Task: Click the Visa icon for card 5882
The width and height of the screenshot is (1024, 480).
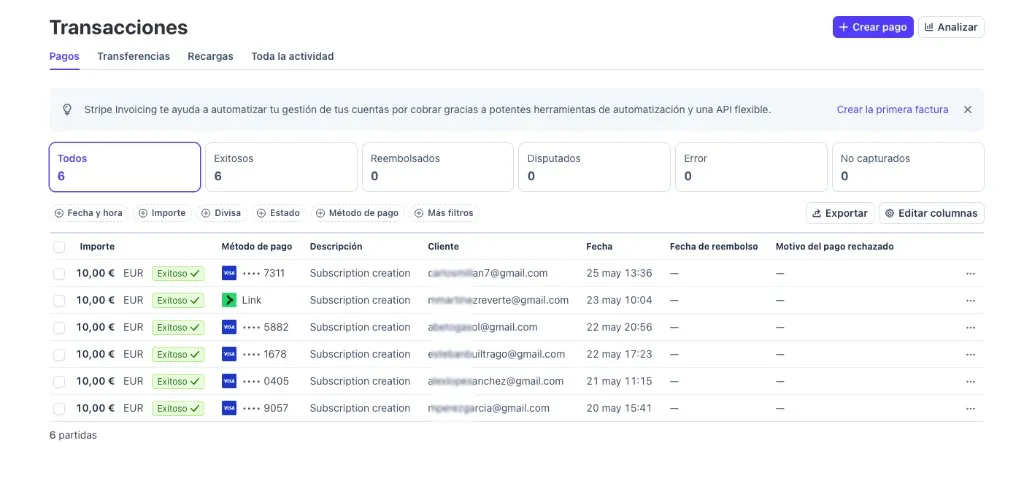Action: point(229,327)
